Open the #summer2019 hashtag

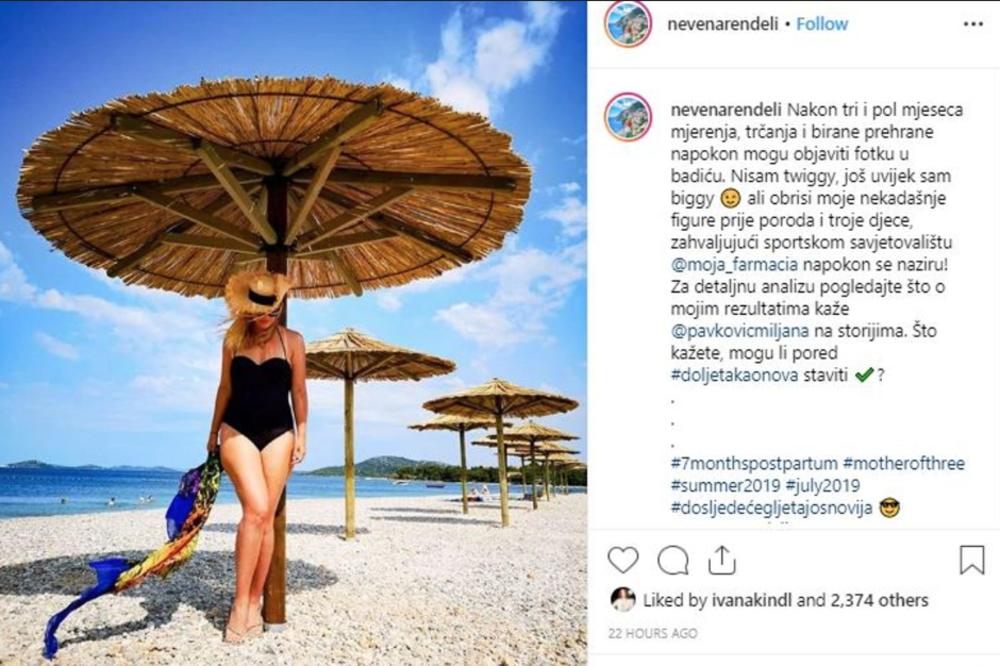pos(726,486)
